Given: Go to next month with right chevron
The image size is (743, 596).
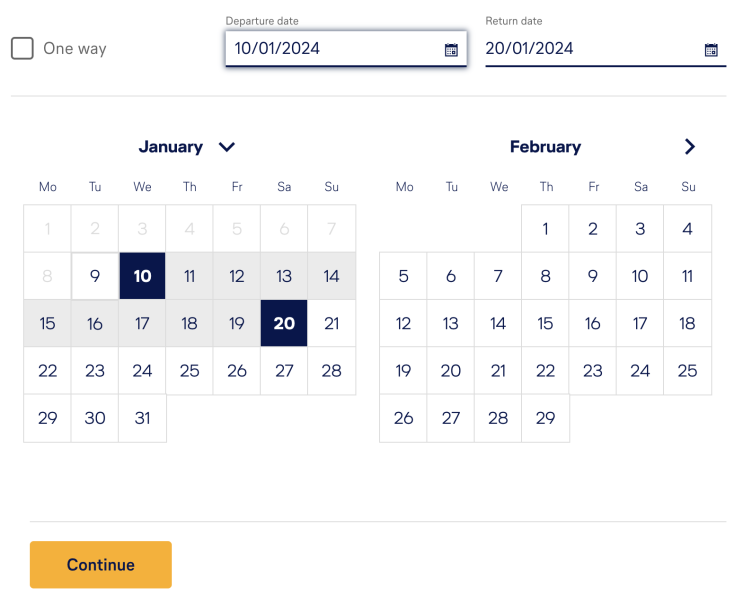Looking at the screenshot, I should [x=689, y=146].
